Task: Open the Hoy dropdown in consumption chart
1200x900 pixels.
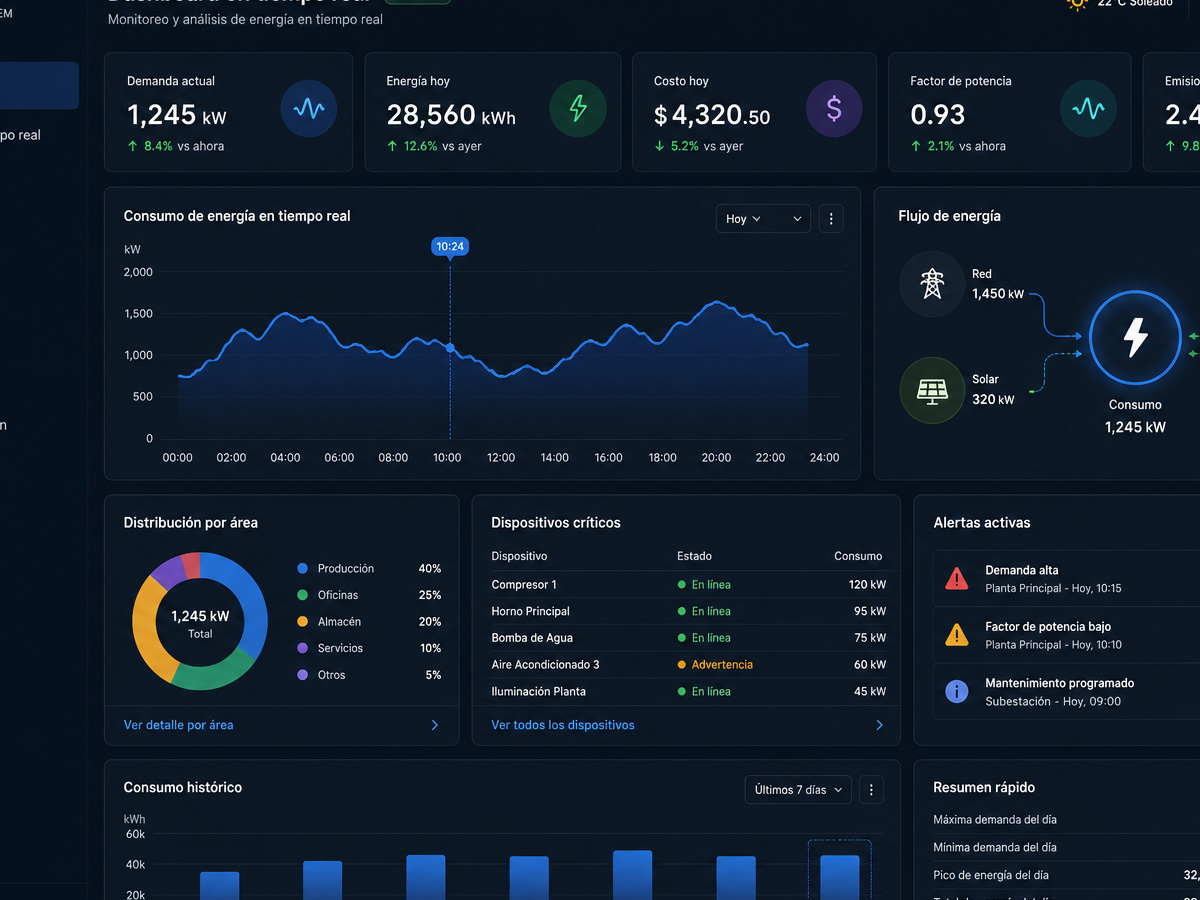Action: pyautogui.click(x=763, y=218)
